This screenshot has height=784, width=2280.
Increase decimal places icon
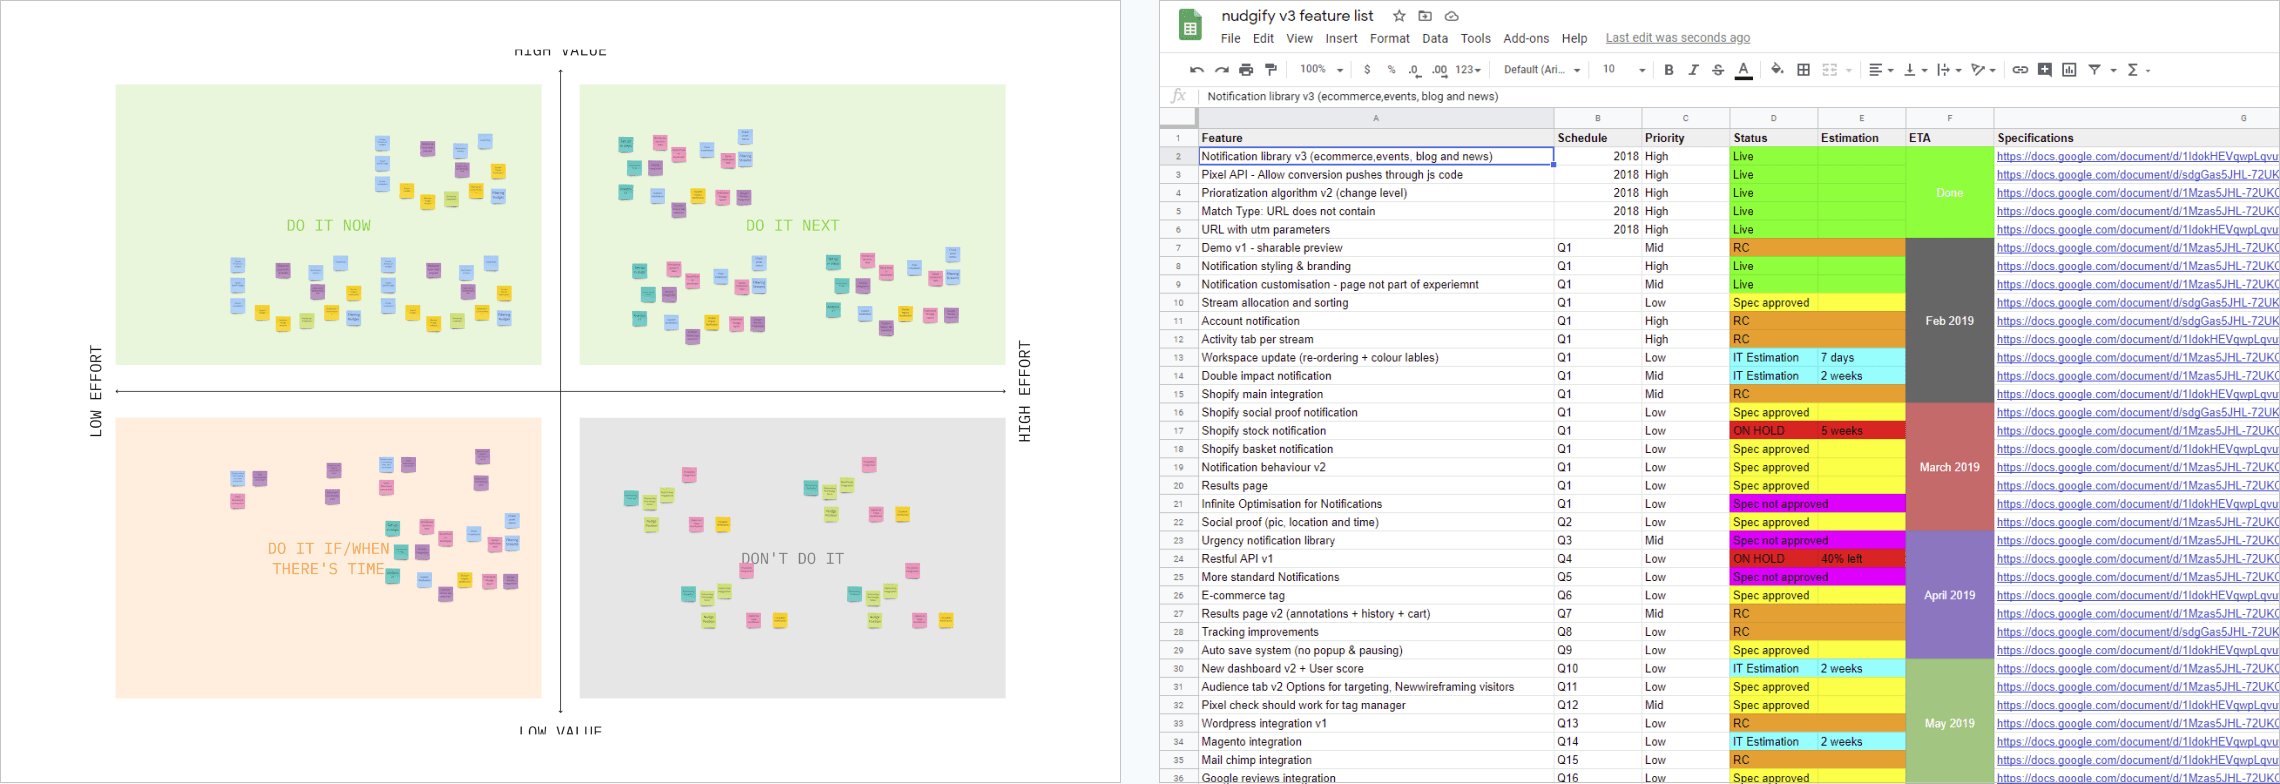tap(1439, 70)
